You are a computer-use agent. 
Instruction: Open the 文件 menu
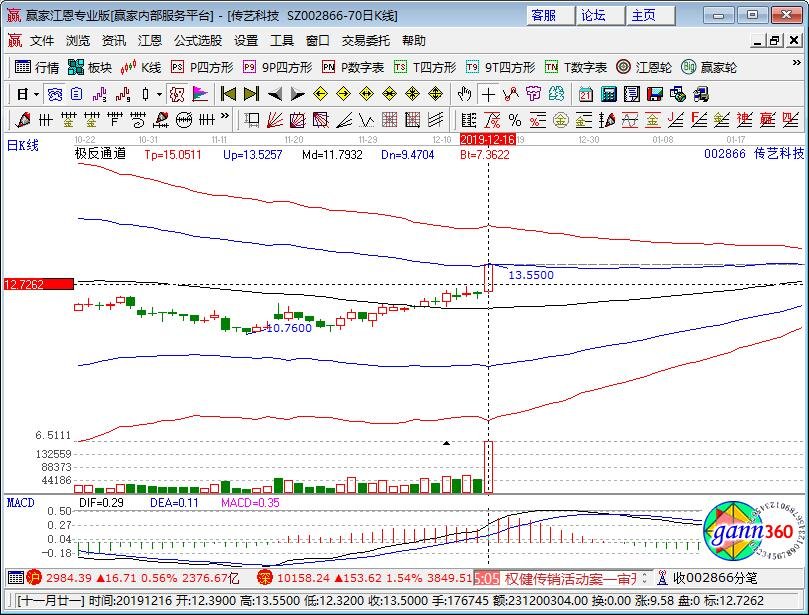[x=42, y=40]
